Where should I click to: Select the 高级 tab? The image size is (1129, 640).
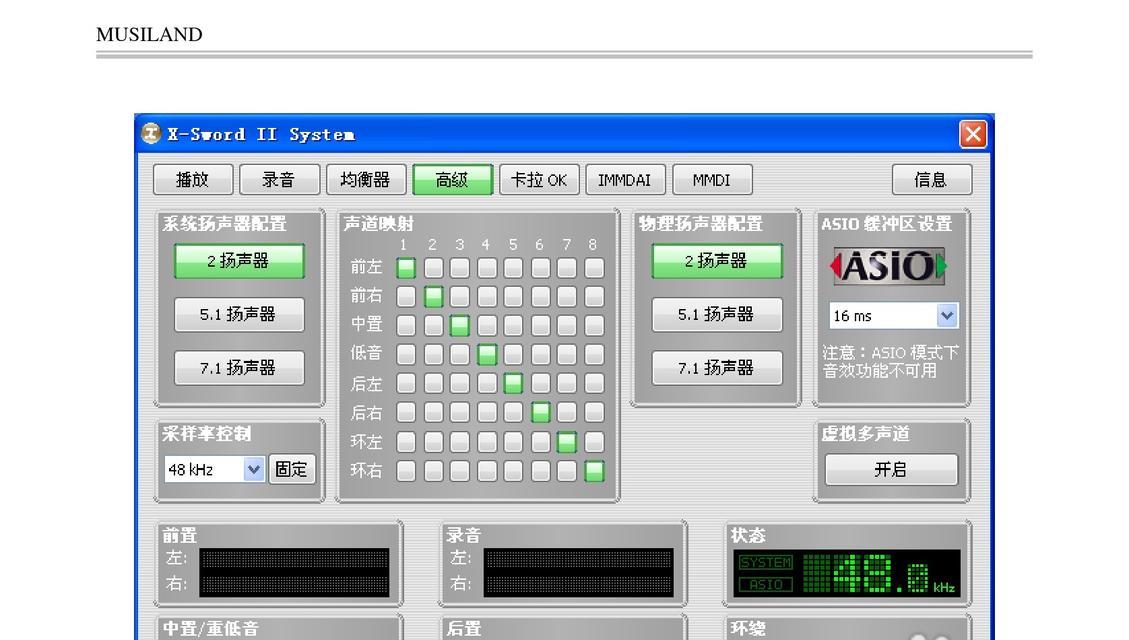(x=452, y=180)
